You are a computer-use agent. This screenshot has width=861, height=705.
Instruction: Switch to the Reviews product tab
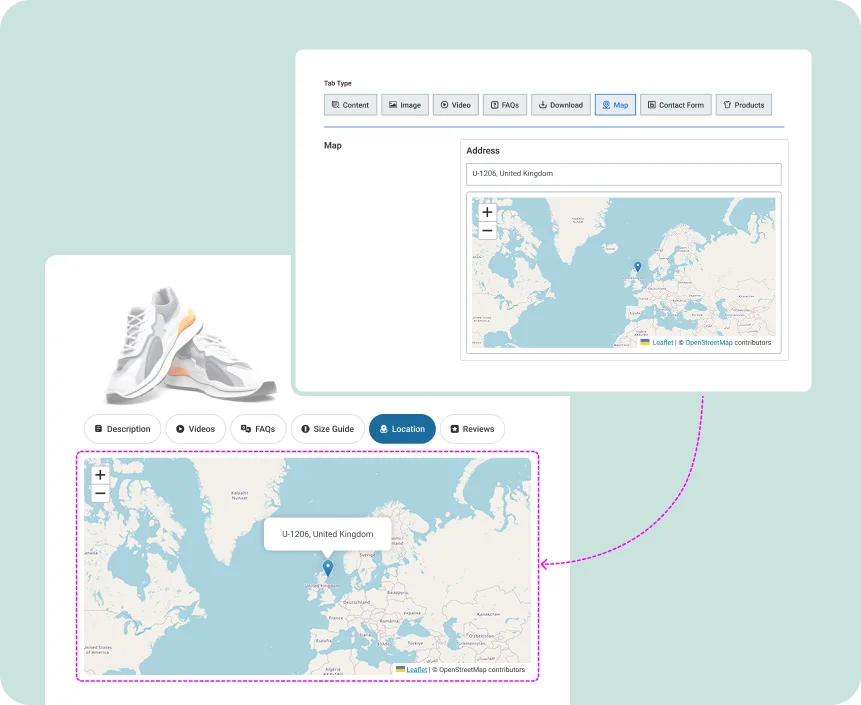click(x=472, y=429)
